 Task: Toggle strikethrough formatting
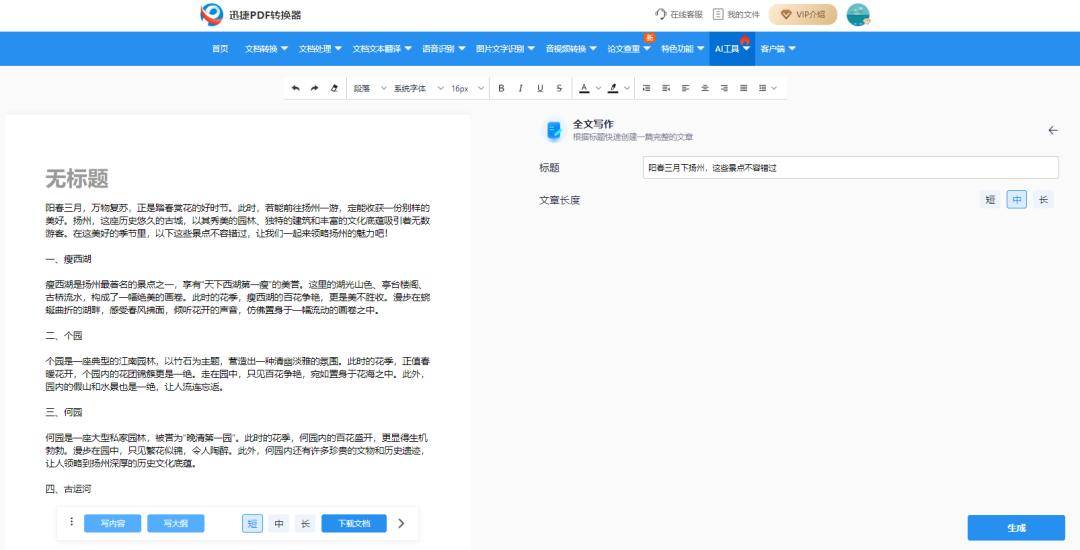559,88
